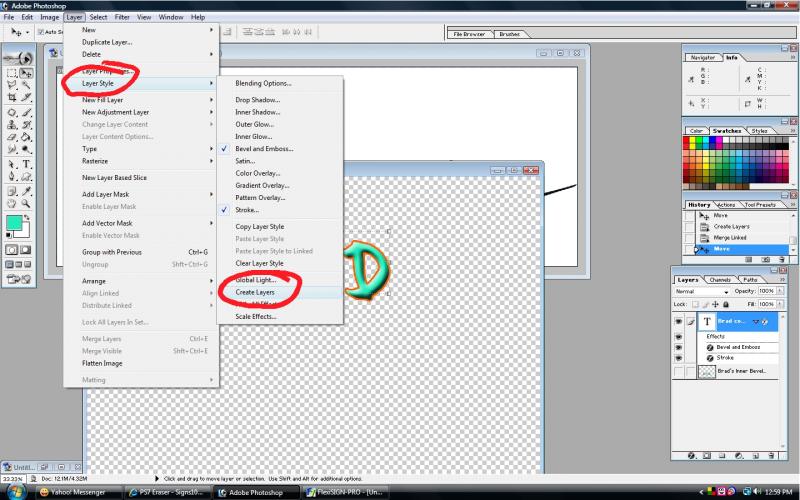Toggle visibility of the Effects row

pyautogui.click(x=678, y=337)
